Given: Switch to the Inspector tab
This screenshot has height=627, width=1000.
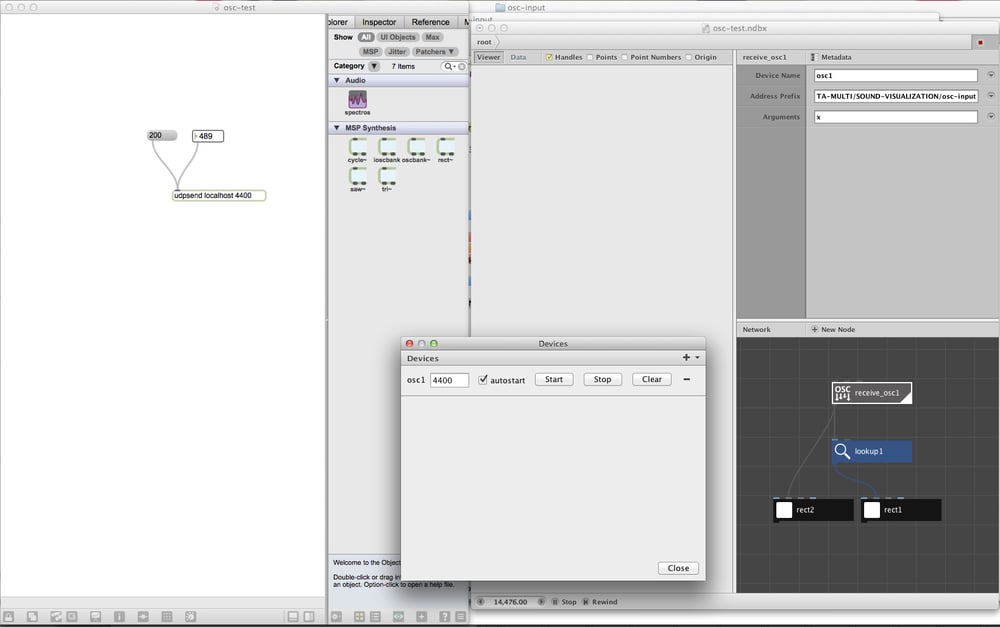Looking at the screenshot, I should [379, 22].
